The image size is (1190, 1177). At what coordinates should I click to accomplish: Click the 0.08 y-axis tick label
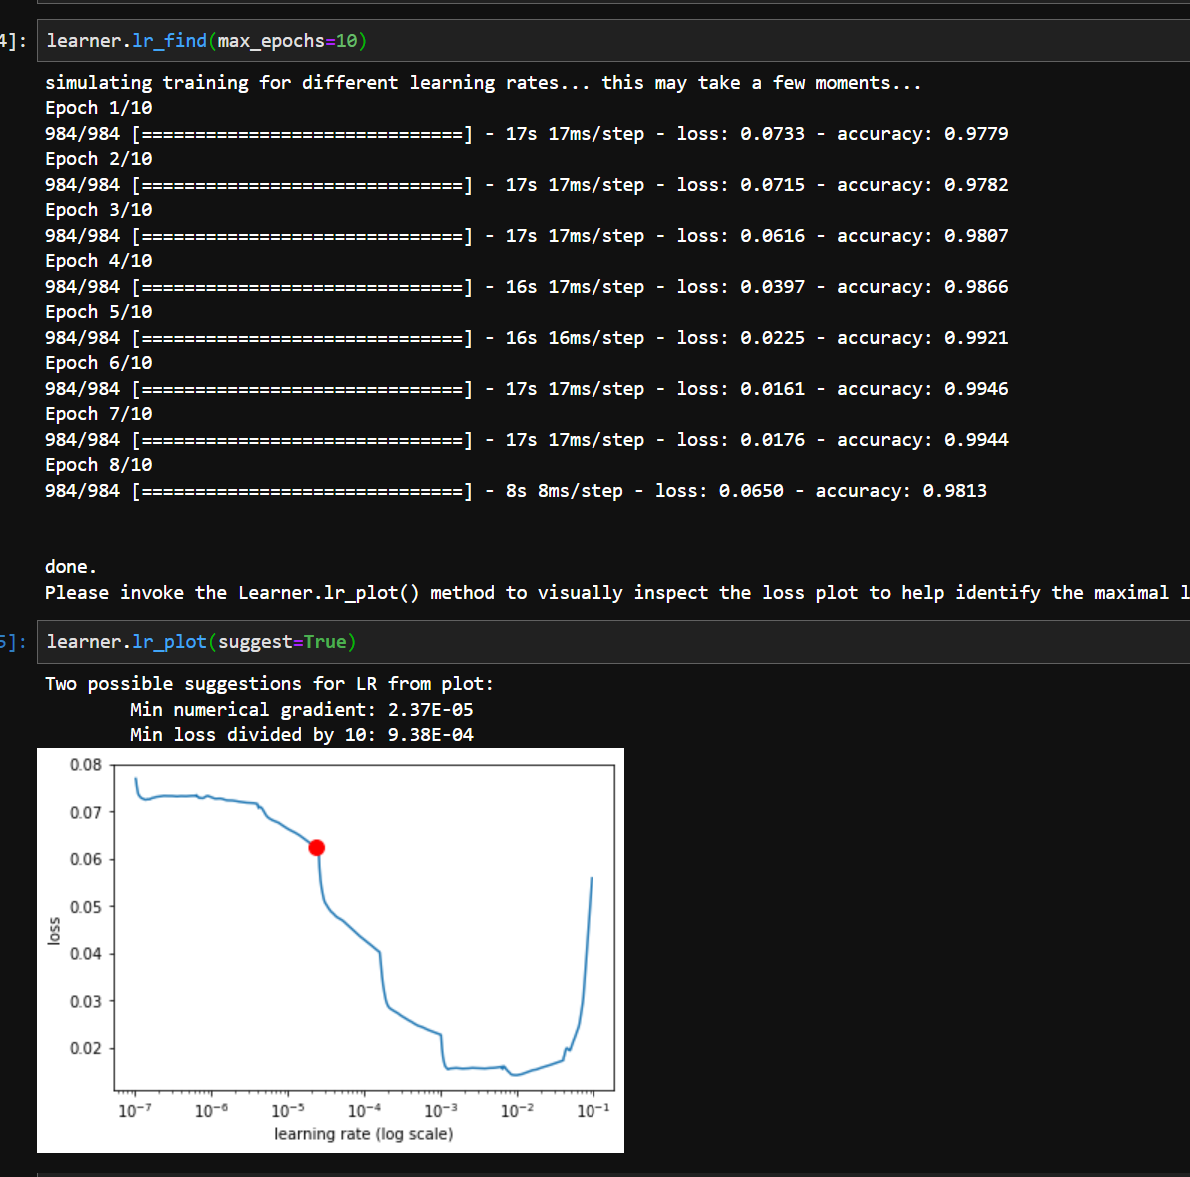86,765
